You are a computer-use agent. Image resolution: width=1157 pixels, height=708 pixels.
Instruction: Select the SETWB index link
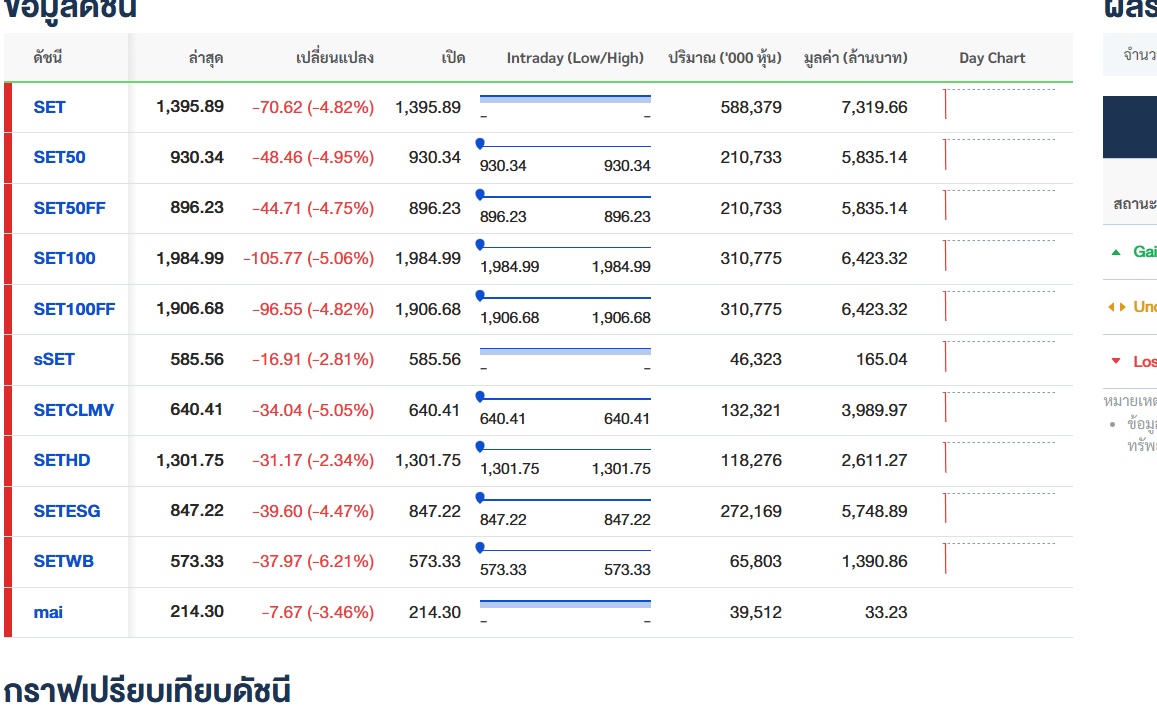tap(63, 561)
